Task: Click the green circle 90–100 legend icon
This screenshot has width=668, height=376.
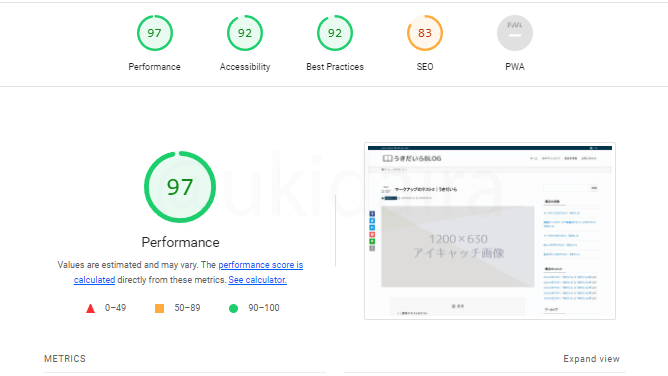Action: tap(233, 308)
